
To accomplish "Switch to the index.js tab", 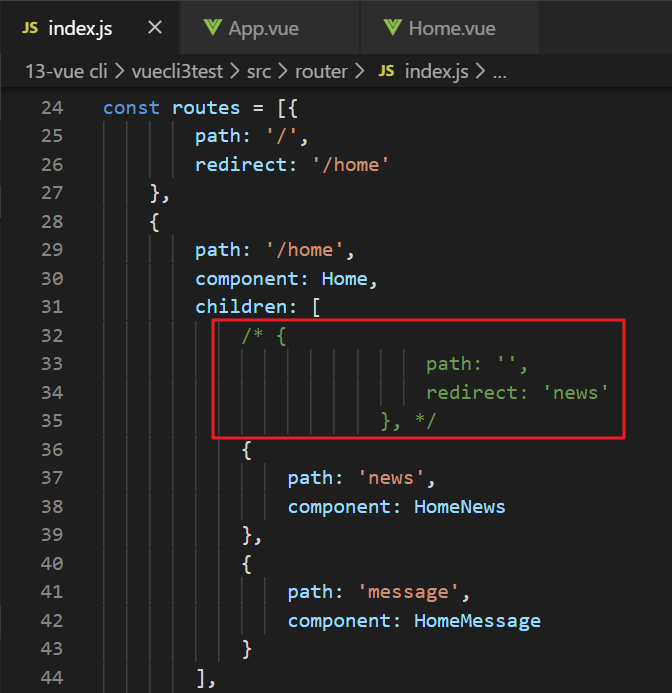I will tap(90, 28).
